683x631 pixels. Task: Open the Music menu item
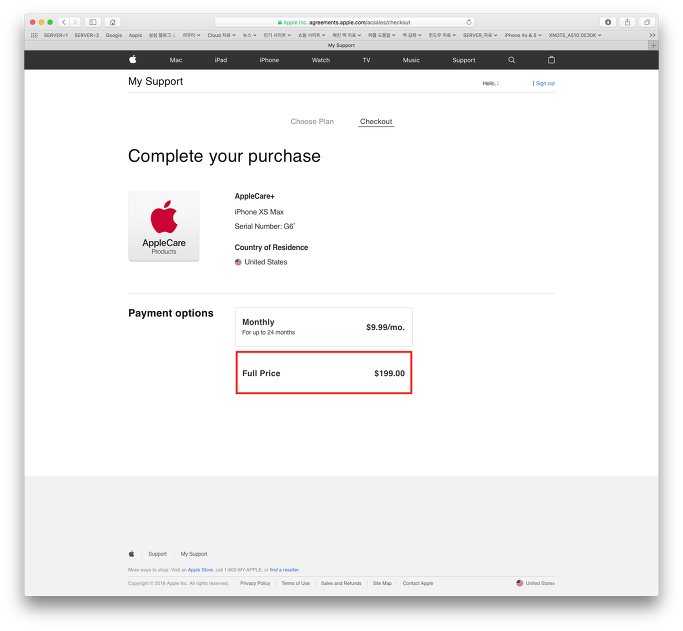coord(411,60)
